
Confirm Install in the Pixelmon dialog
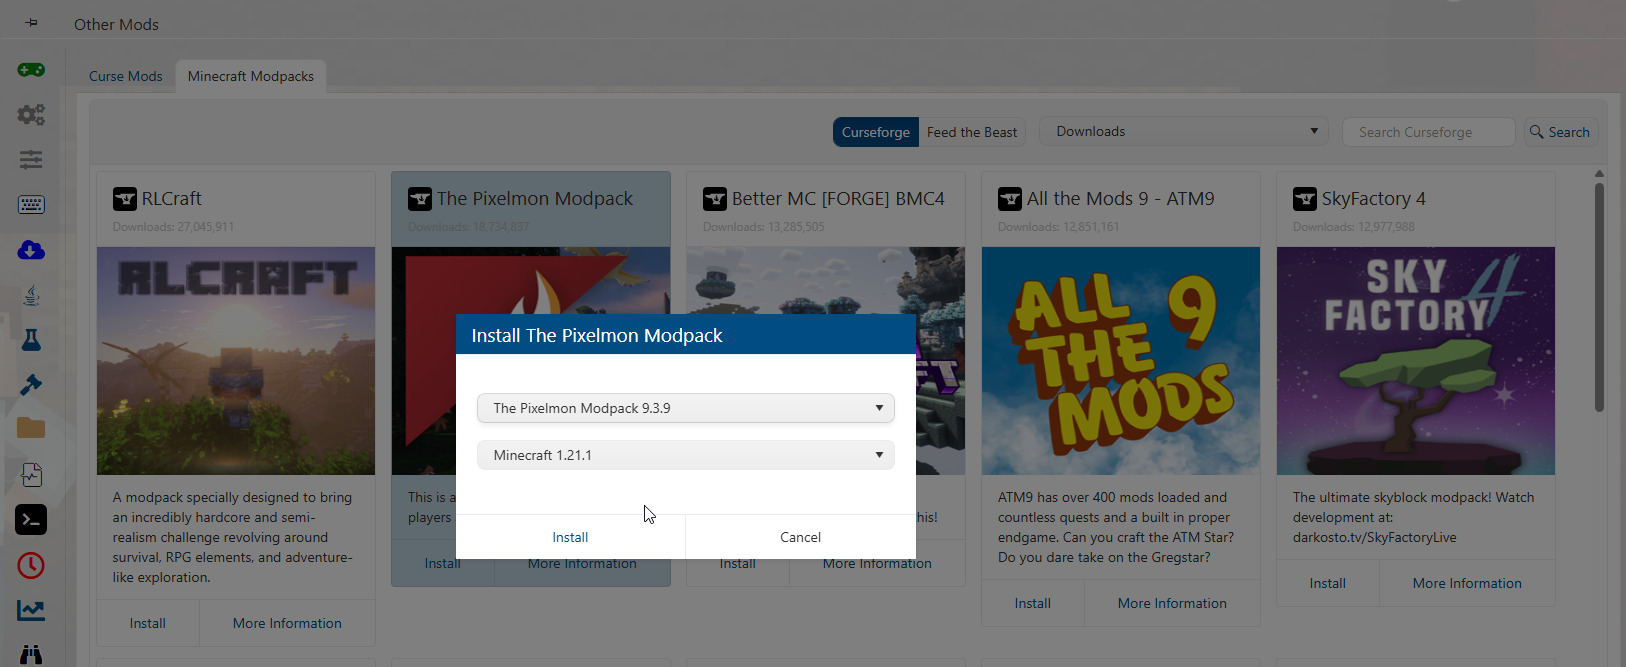(570, 537)
